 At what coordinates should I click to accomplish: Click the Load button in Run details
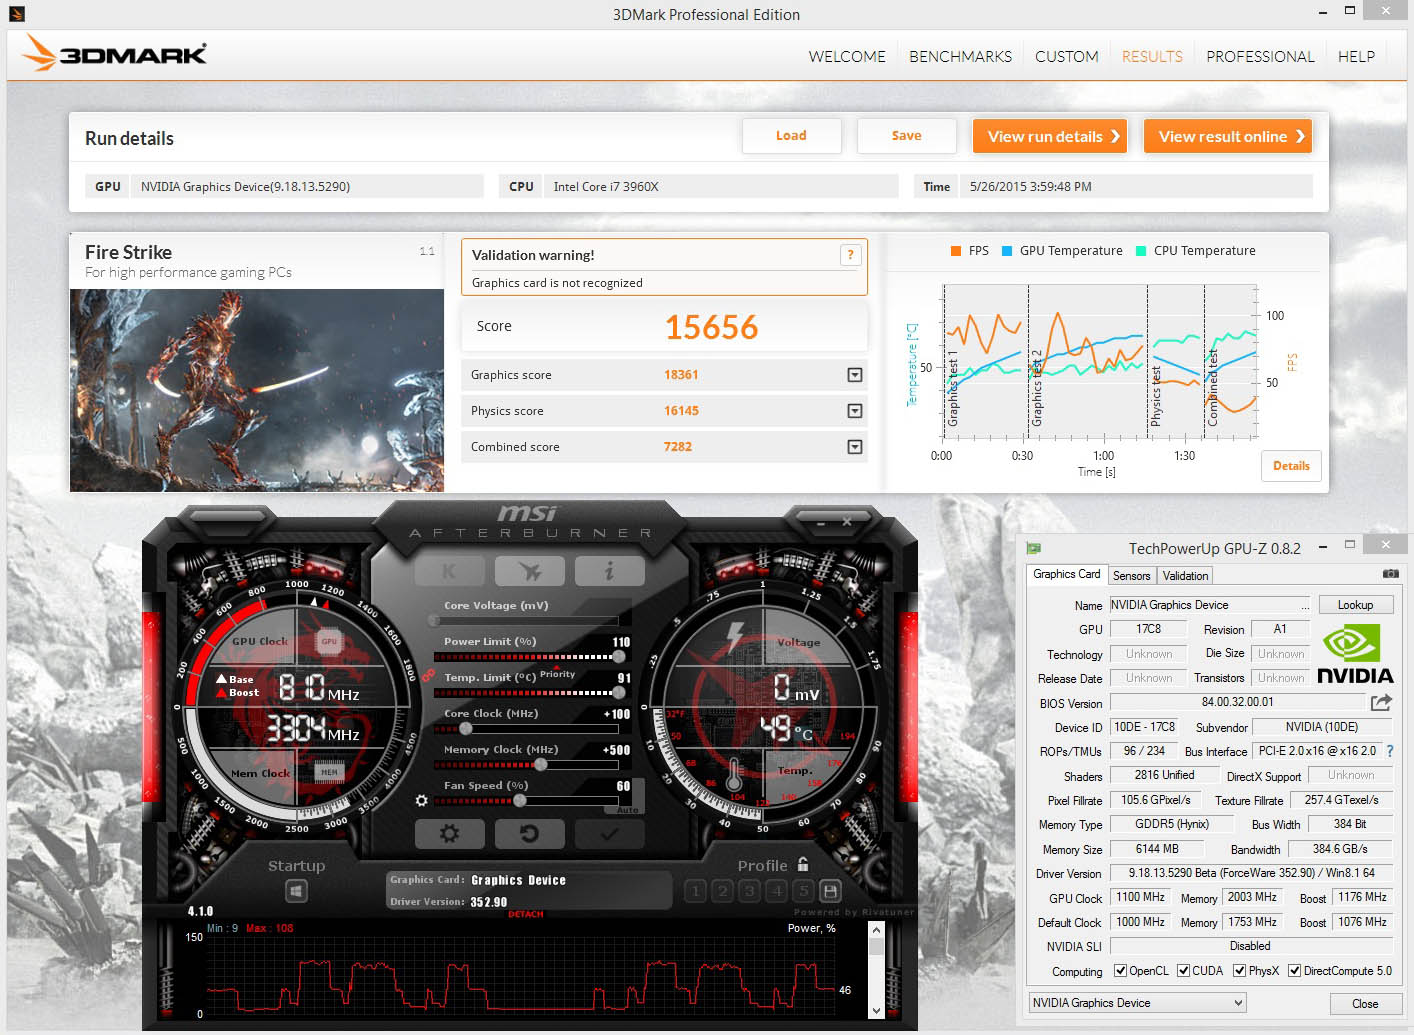coord(791,136)
